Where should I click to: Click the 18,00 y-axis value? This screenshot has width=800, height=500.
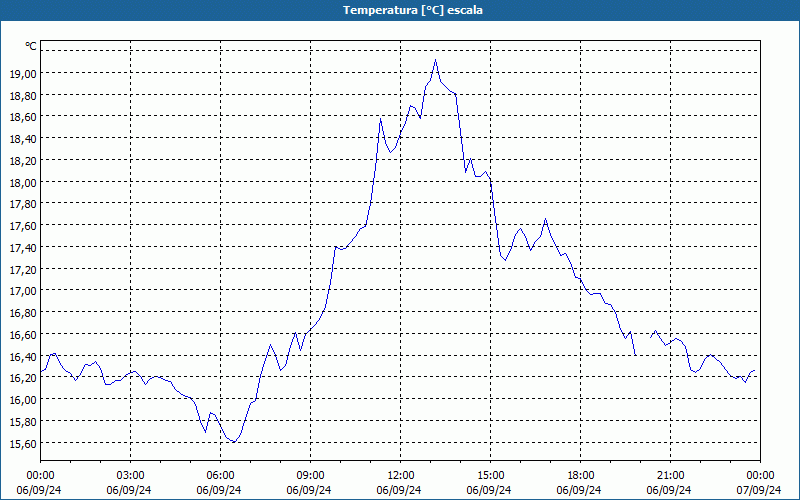click(23, 182)
